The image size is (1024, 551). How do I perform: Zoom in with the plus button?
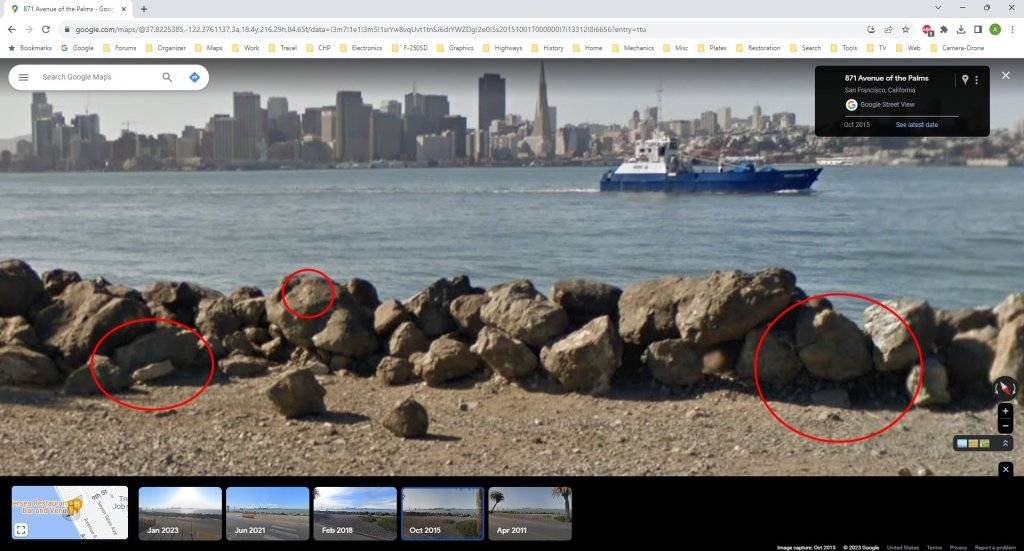(1006, 411)
